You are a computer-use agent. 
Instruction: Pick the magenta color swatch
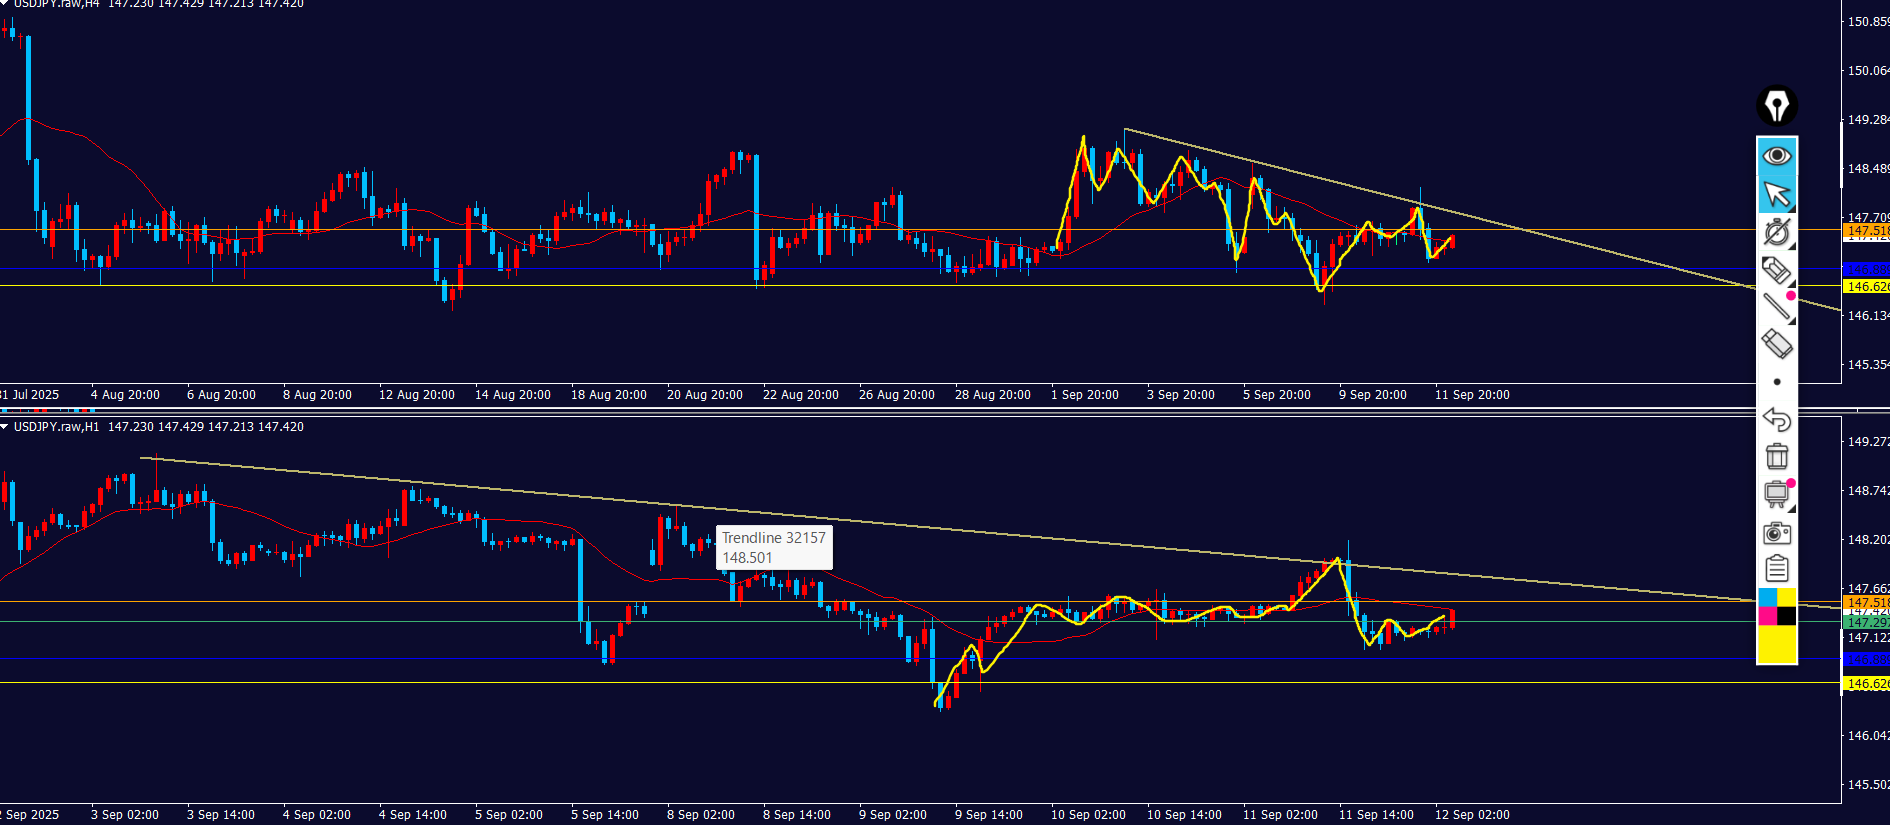1767,615
